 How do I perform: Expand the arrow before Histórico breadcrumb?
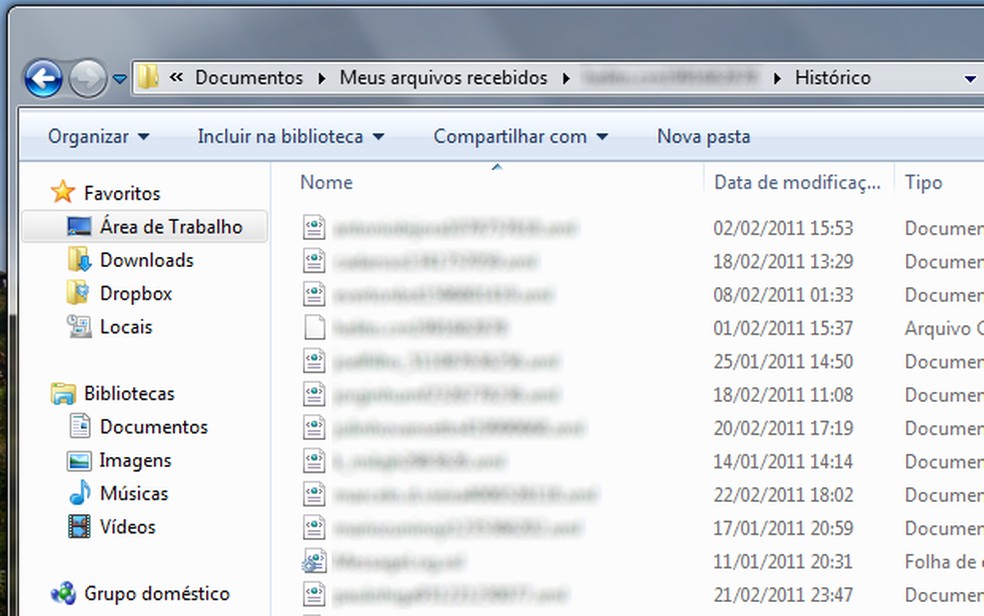(x=778, y=78)
